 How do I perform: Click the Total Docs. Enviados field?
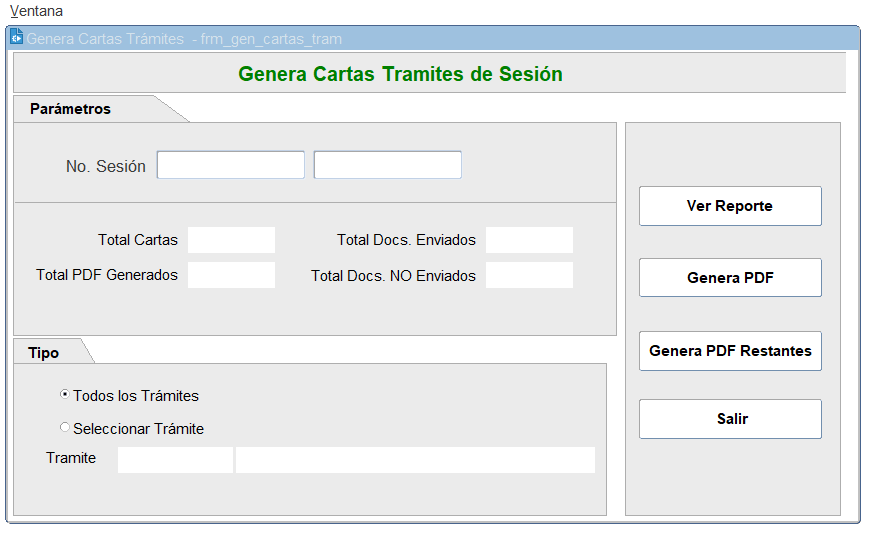pyautogui.click(x=529, y=240)
